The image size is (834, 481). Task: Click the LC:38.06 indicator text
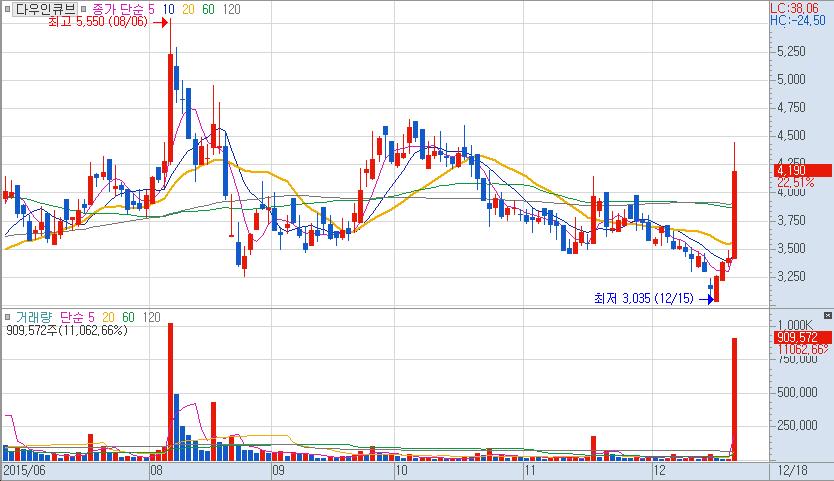point(800,6)
